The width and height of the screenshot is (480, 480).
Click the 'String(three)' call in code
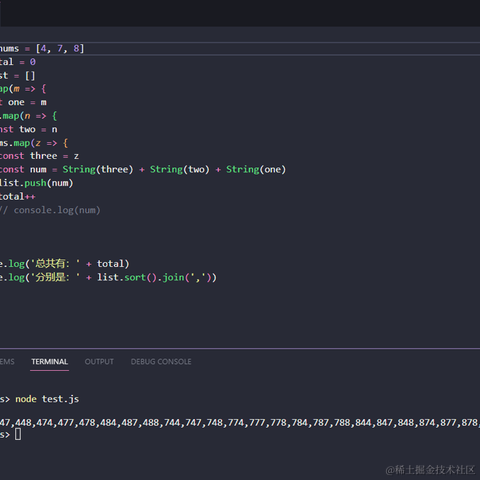point(98,170)
